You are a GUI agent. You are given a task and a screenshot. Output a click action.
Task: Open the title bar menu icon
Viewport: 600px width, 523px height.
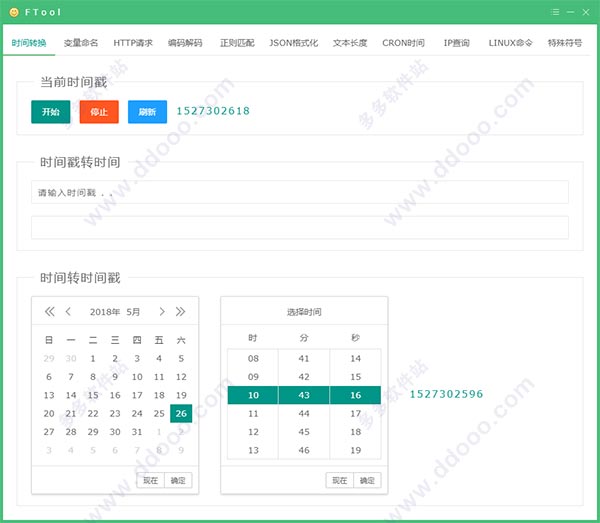(x=555, y=12)
